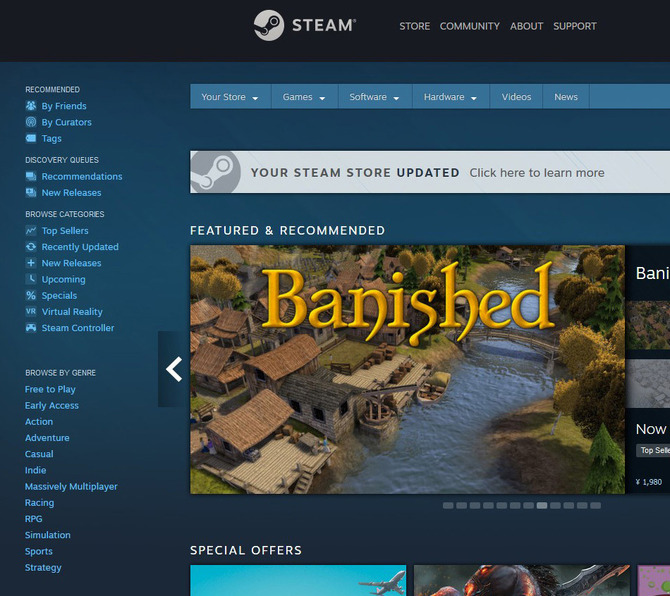670x596 pixels.
Task: Open Specials category link
Action: tap(59, 296)
